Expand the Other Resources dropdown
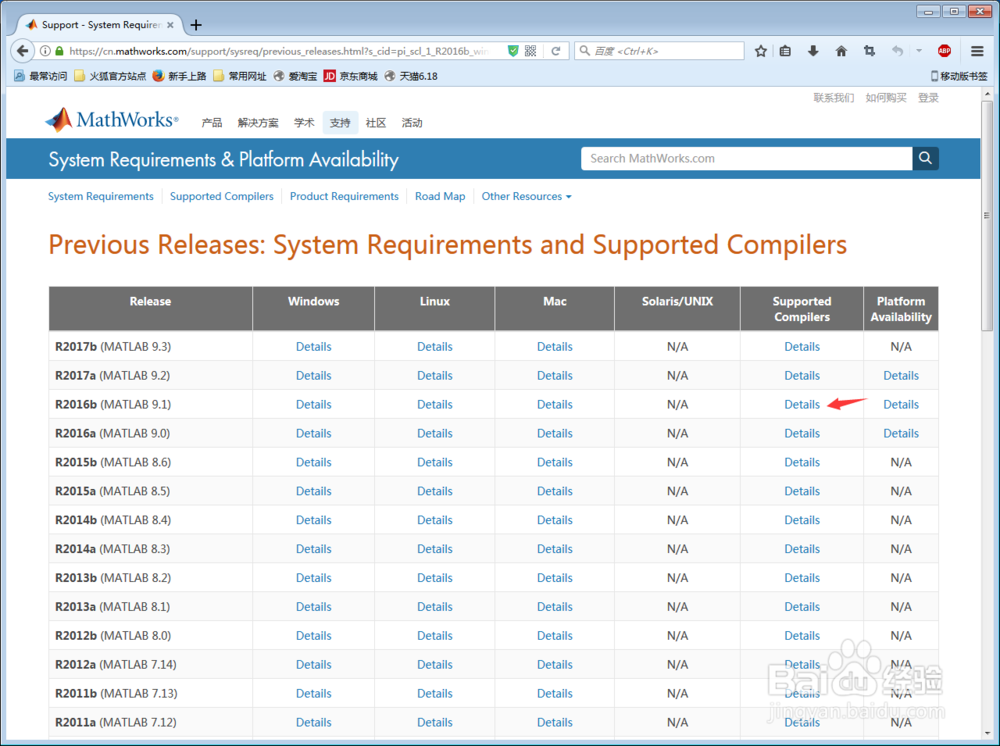Screen dimensions: 1000x746 coord(526,196)
